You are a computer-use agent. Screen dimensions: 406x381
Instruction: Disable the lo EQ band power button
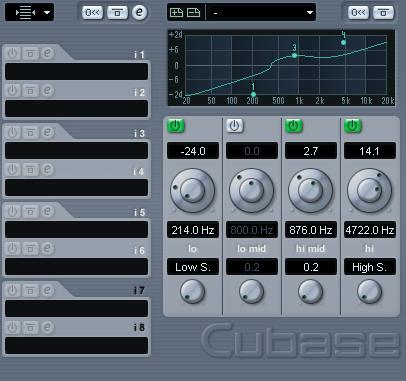point(176,126)
